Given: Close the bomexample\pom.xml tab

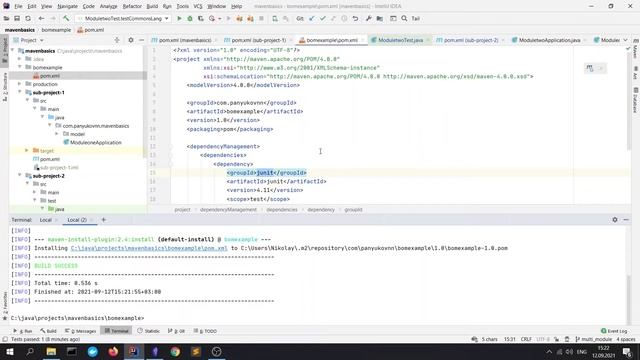Looking at the screenshot, I should coord(362,40).
